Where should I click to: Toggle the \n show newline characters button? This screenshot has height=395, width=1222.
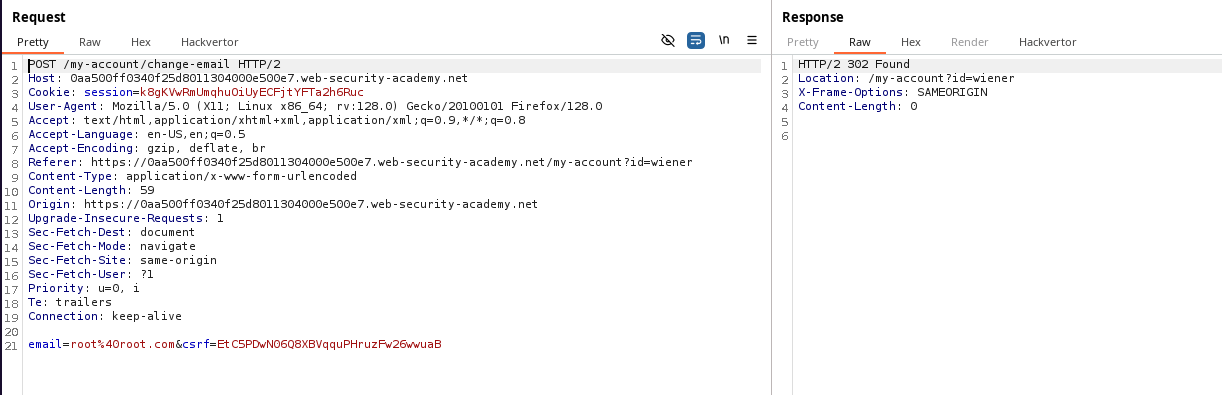coord(724,41)
